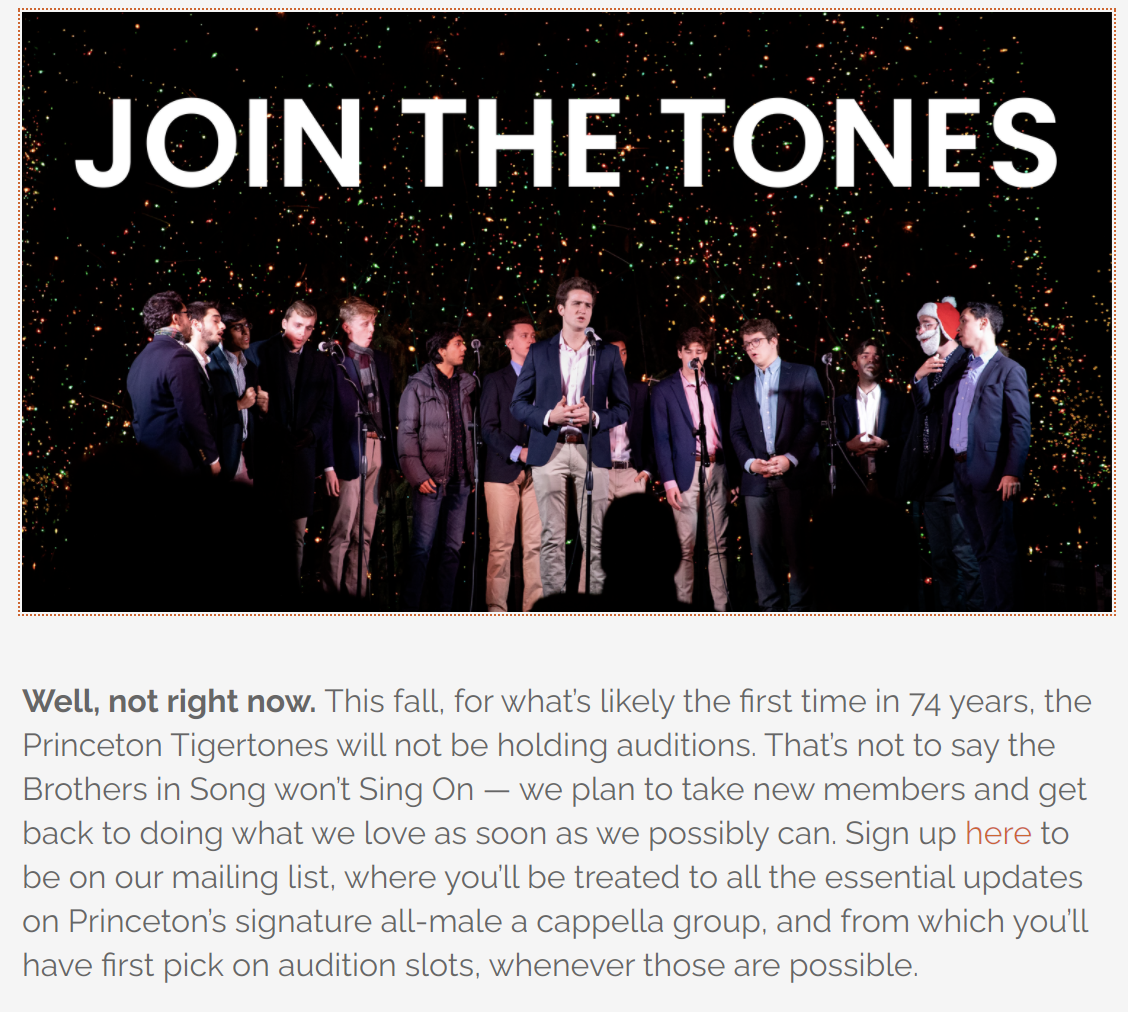Viewport: 1128px width, 1012px height.
Task: Click the singer with glasses in light blue shirt
Action: click(x=771, y=460)
